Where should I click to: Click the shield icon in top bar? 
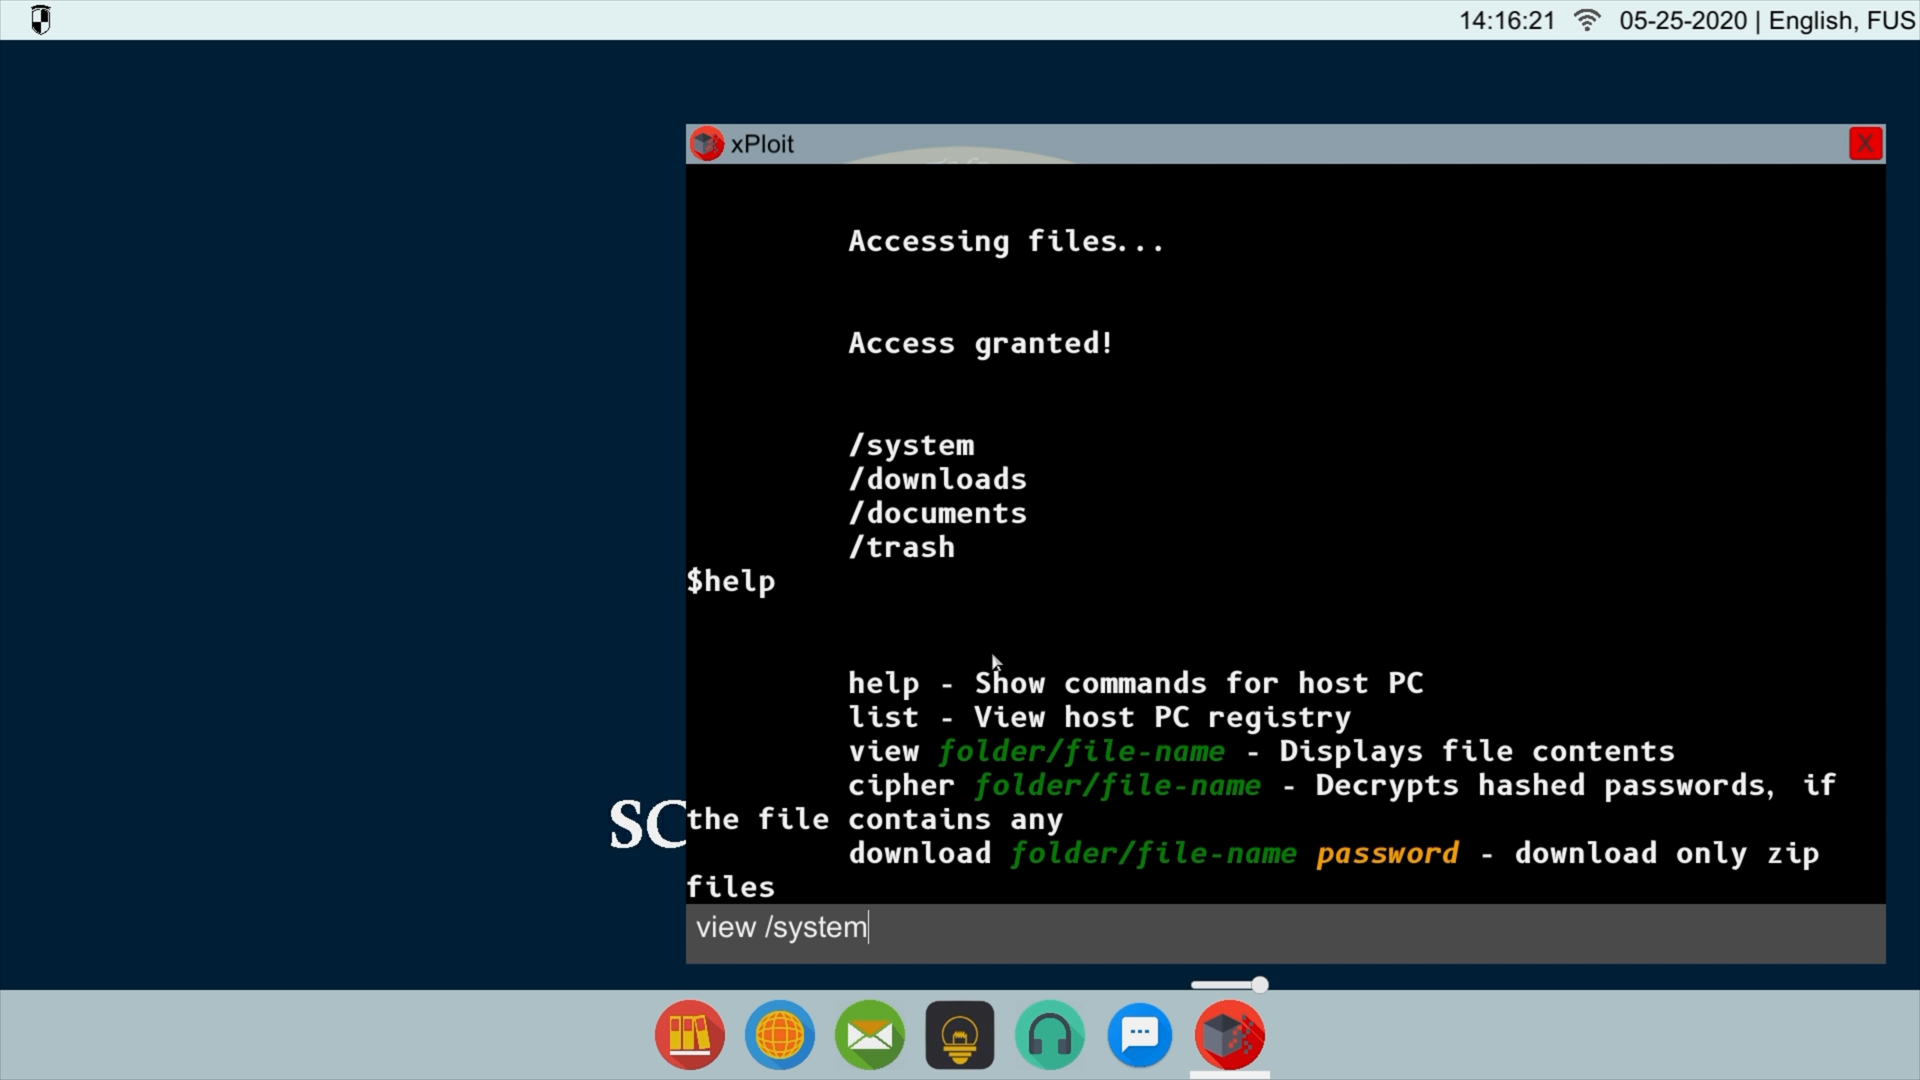pos(40,20)
